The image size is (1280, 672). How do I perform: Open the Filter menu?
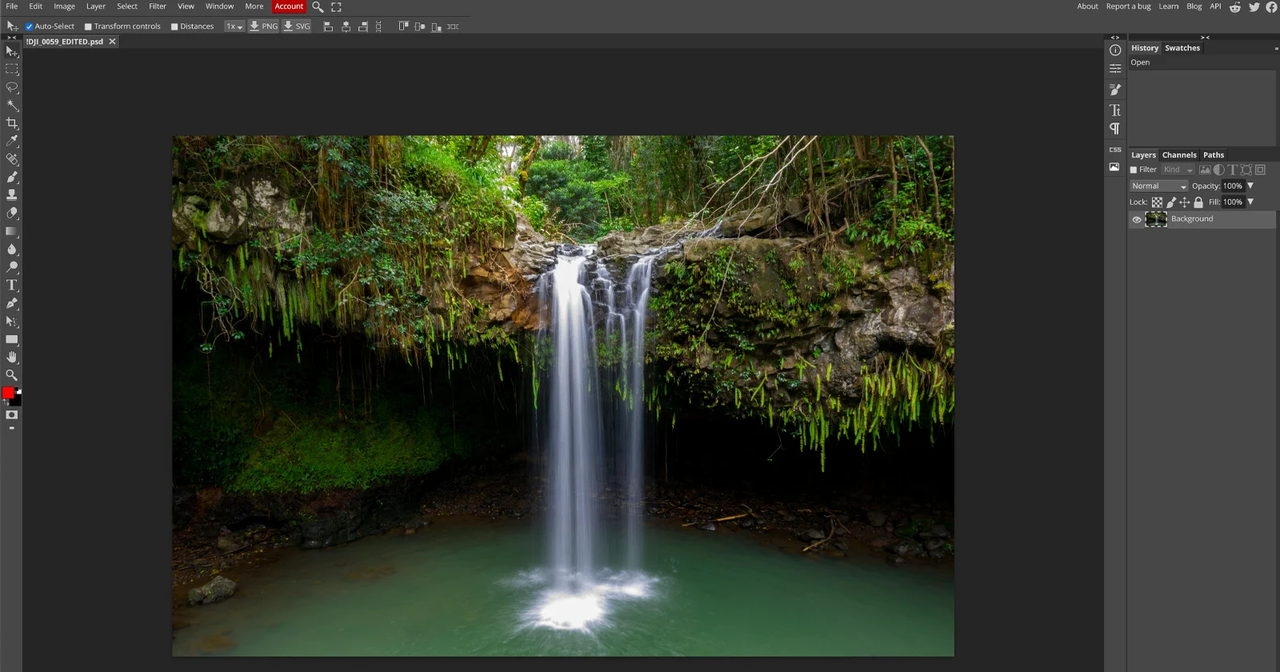point(157,6)
